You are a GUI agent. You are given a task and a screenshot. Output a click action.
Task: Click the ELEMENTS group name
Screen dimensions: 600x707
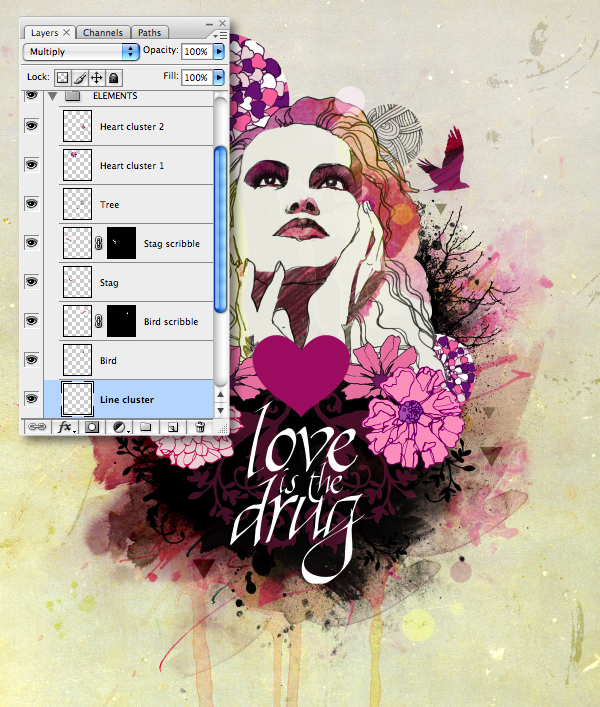(x=115, y=96)
